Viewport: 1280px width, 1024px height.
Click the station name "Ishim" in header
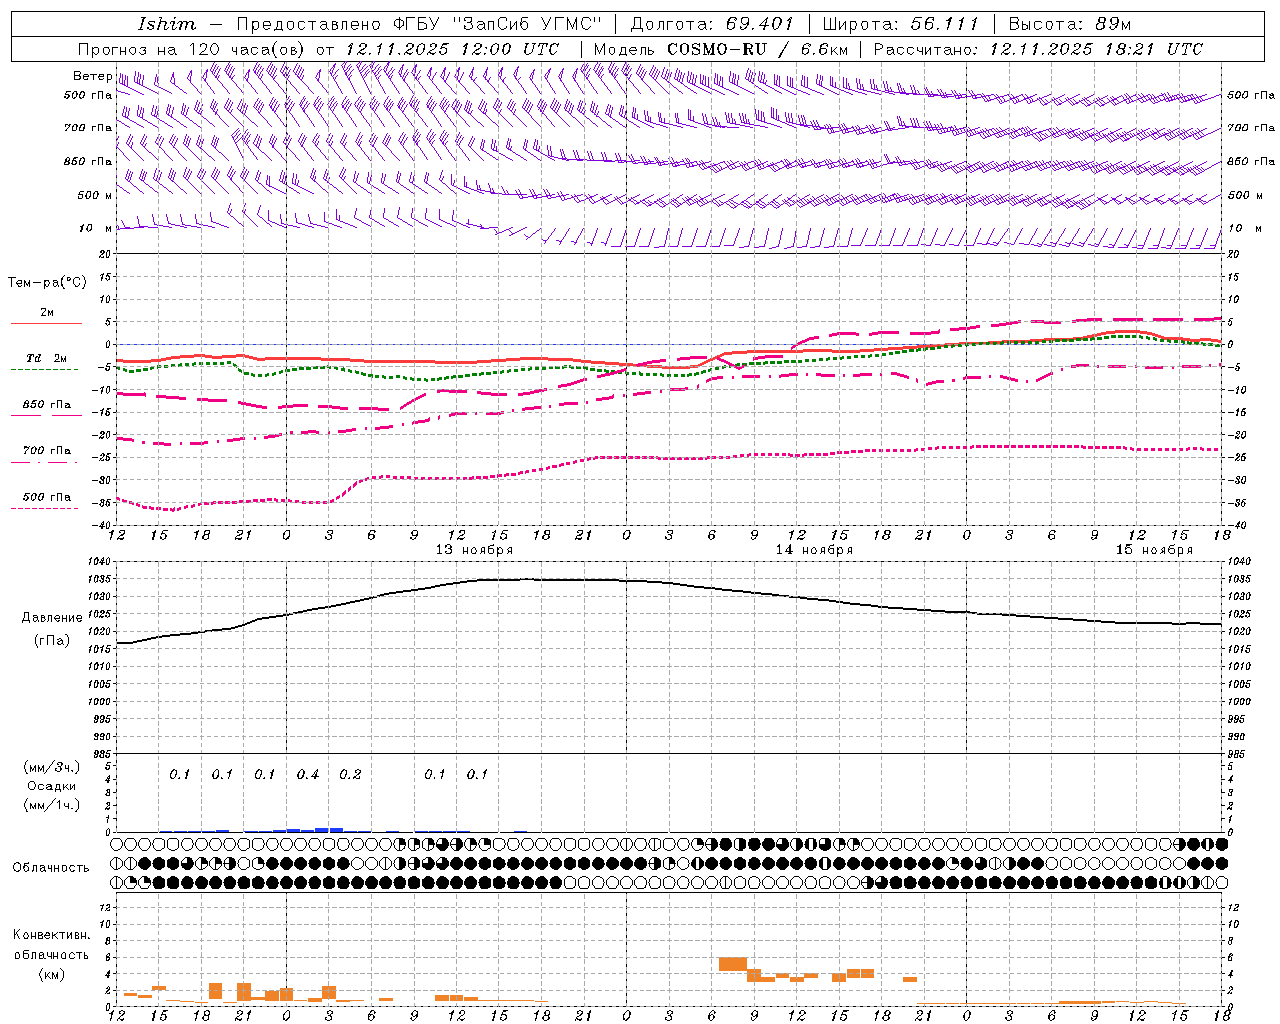[x=167, y=24]
